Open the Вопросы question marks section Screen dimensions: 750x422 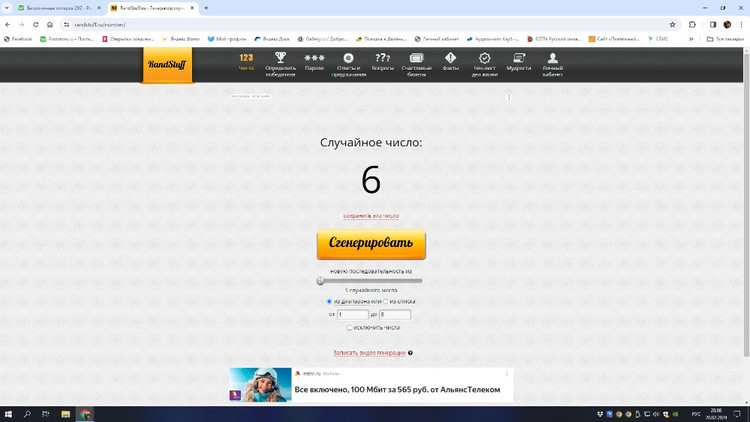point(382,61)
